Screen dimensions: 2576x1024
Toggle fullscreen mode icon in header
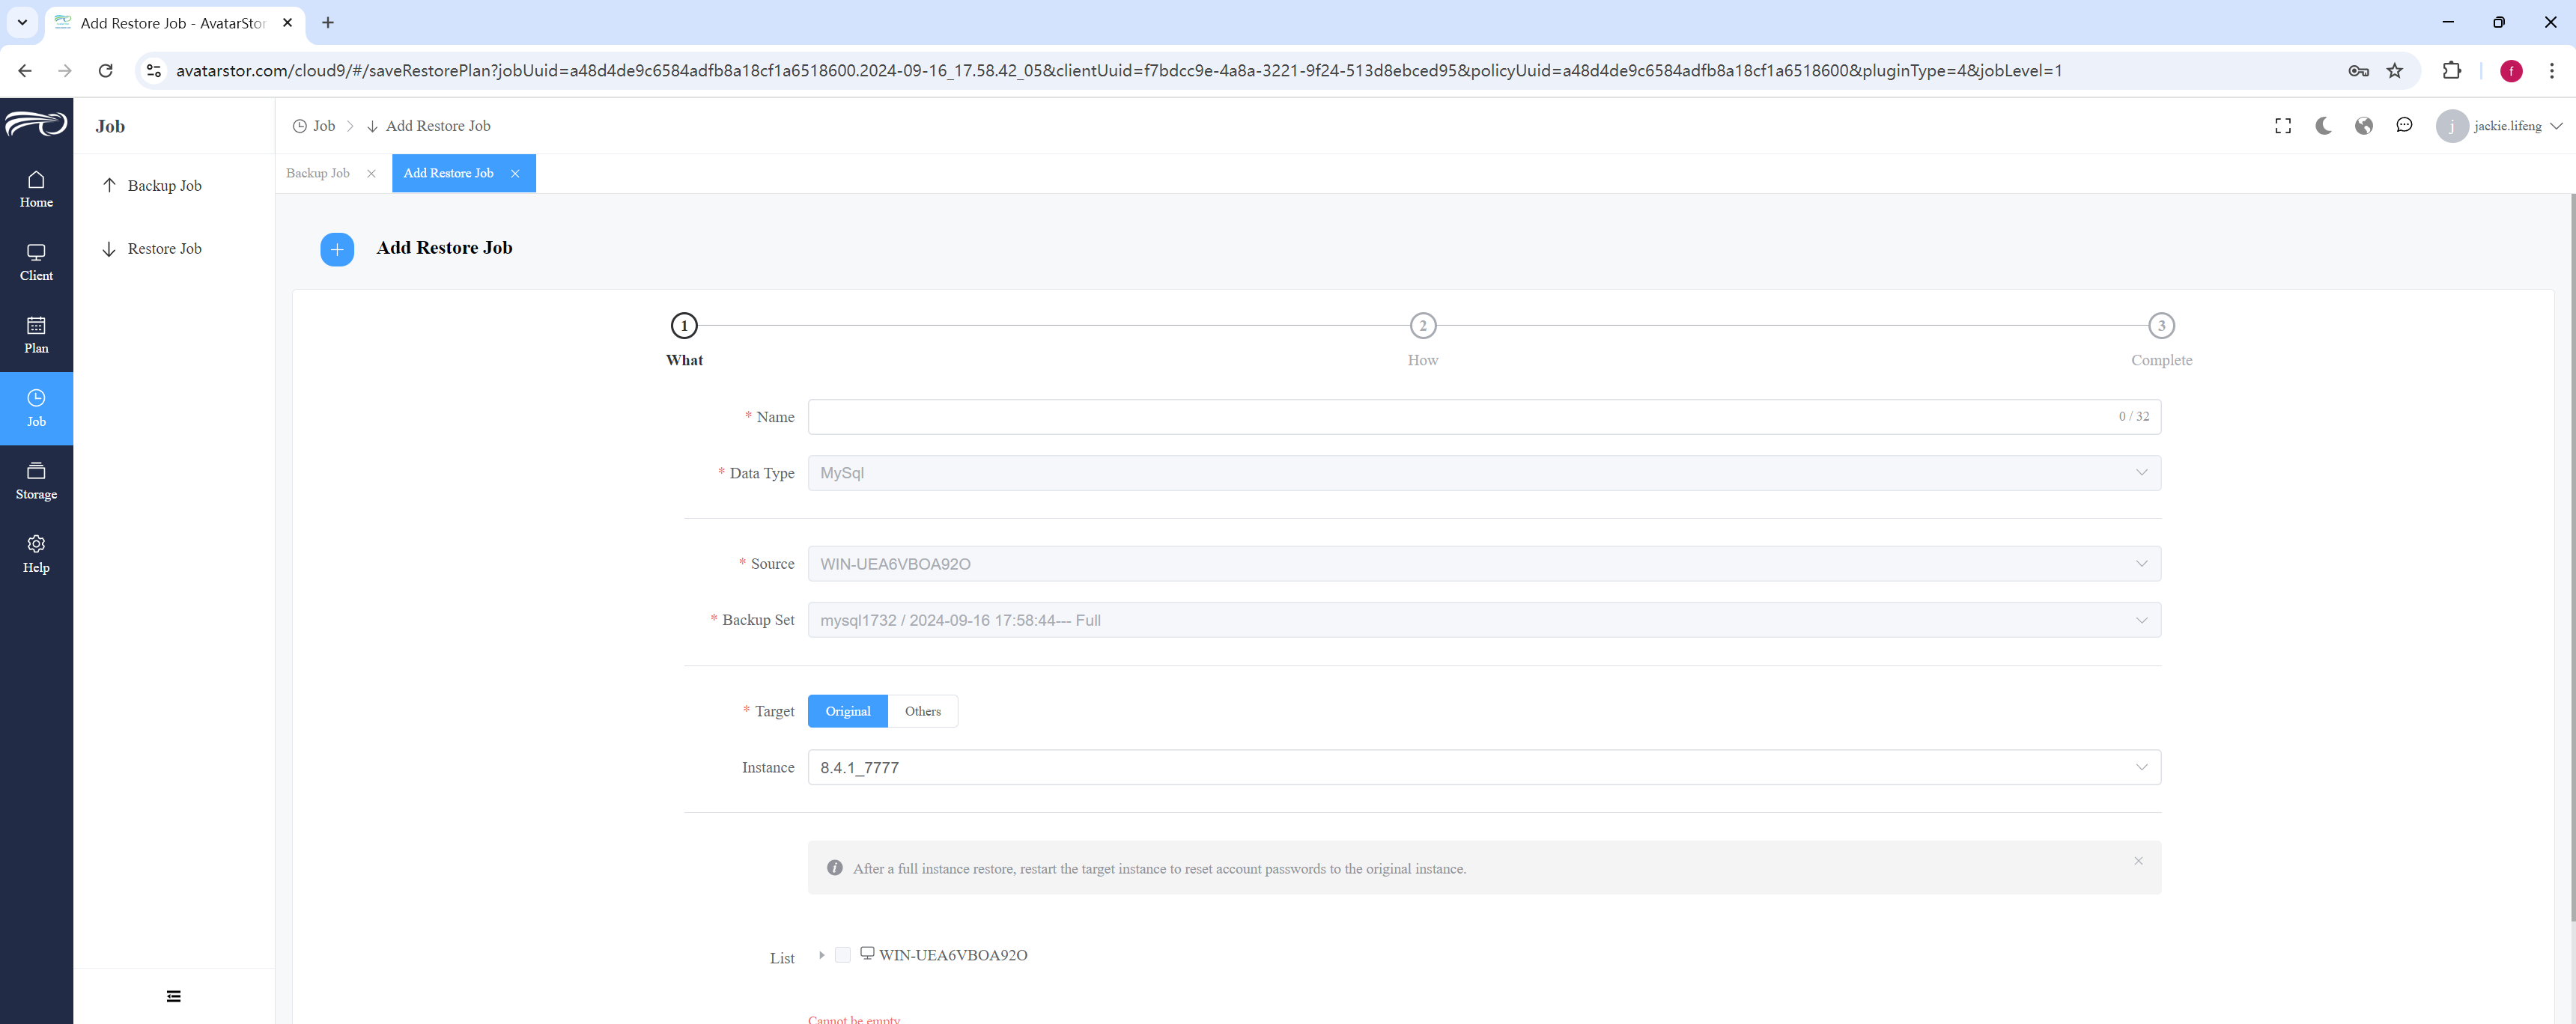[2282, 126]
